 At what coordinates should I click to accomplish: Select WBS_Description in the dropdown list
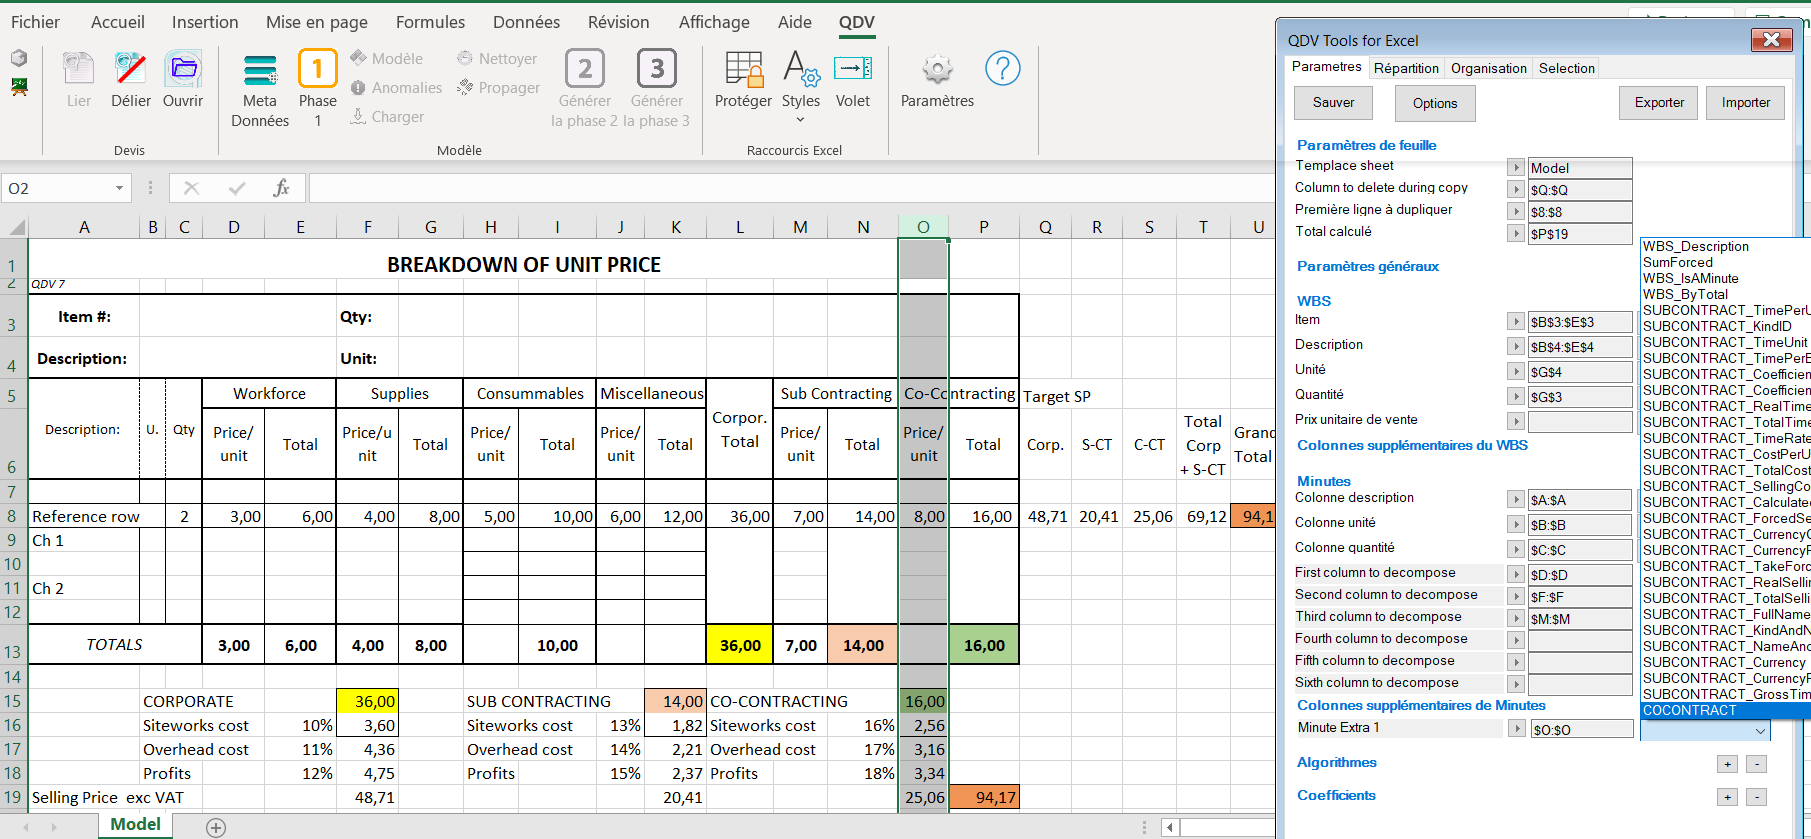point(1726,246)
